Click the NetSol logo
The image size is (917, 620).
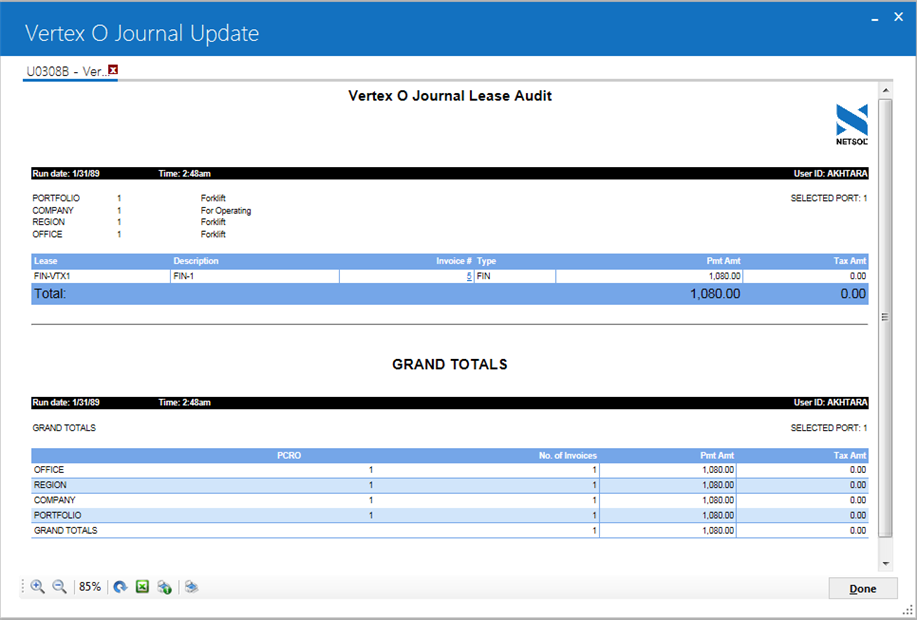(x=852, y=124)
